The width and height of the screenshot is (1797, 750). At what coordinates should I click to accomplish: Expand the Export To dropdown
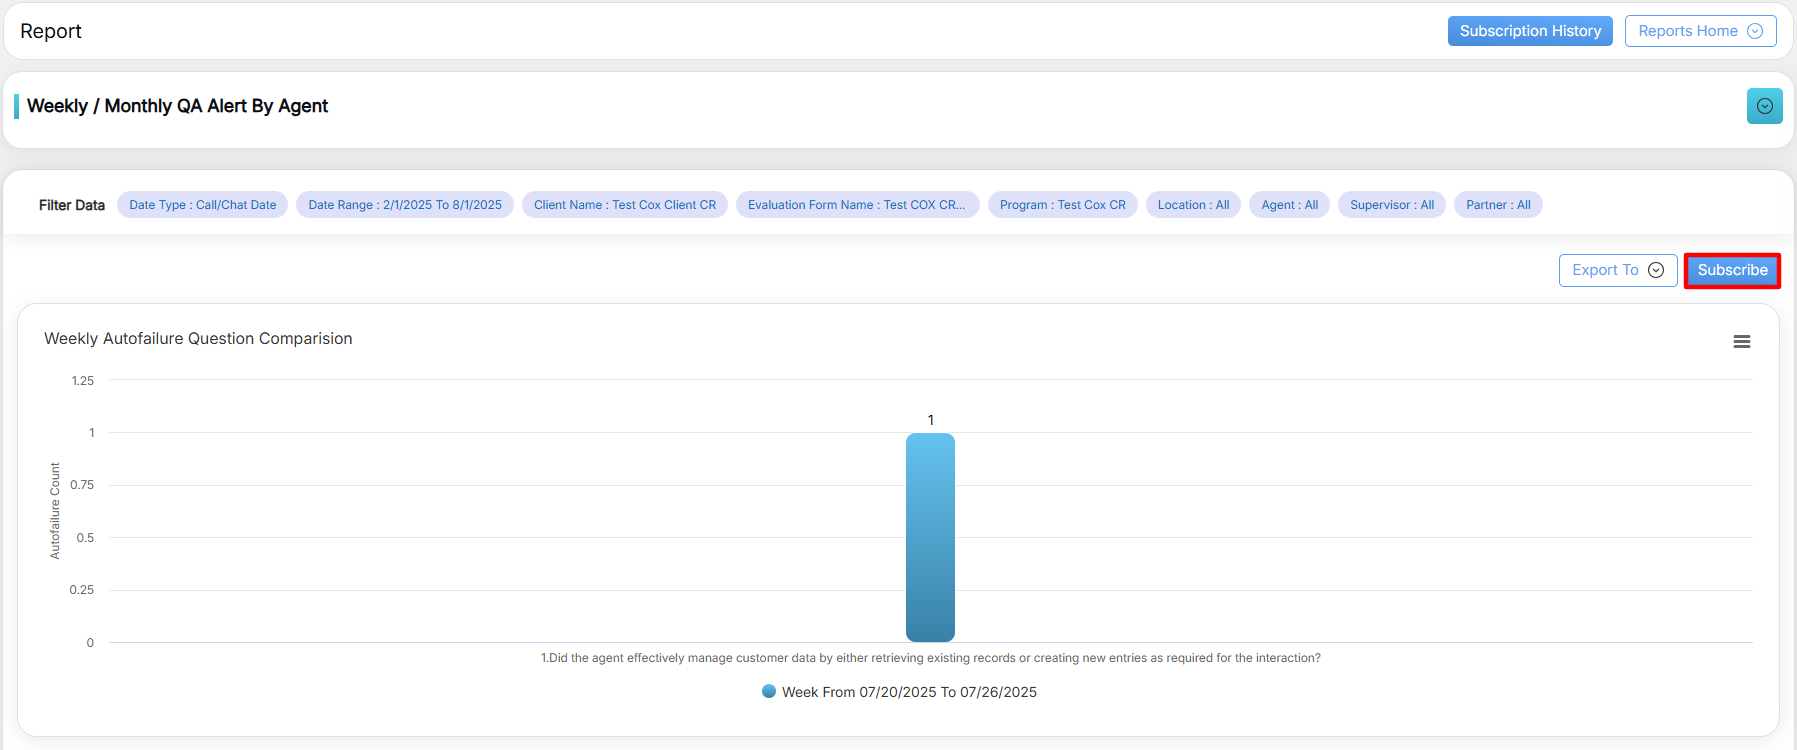click(x=1616, y=270)
